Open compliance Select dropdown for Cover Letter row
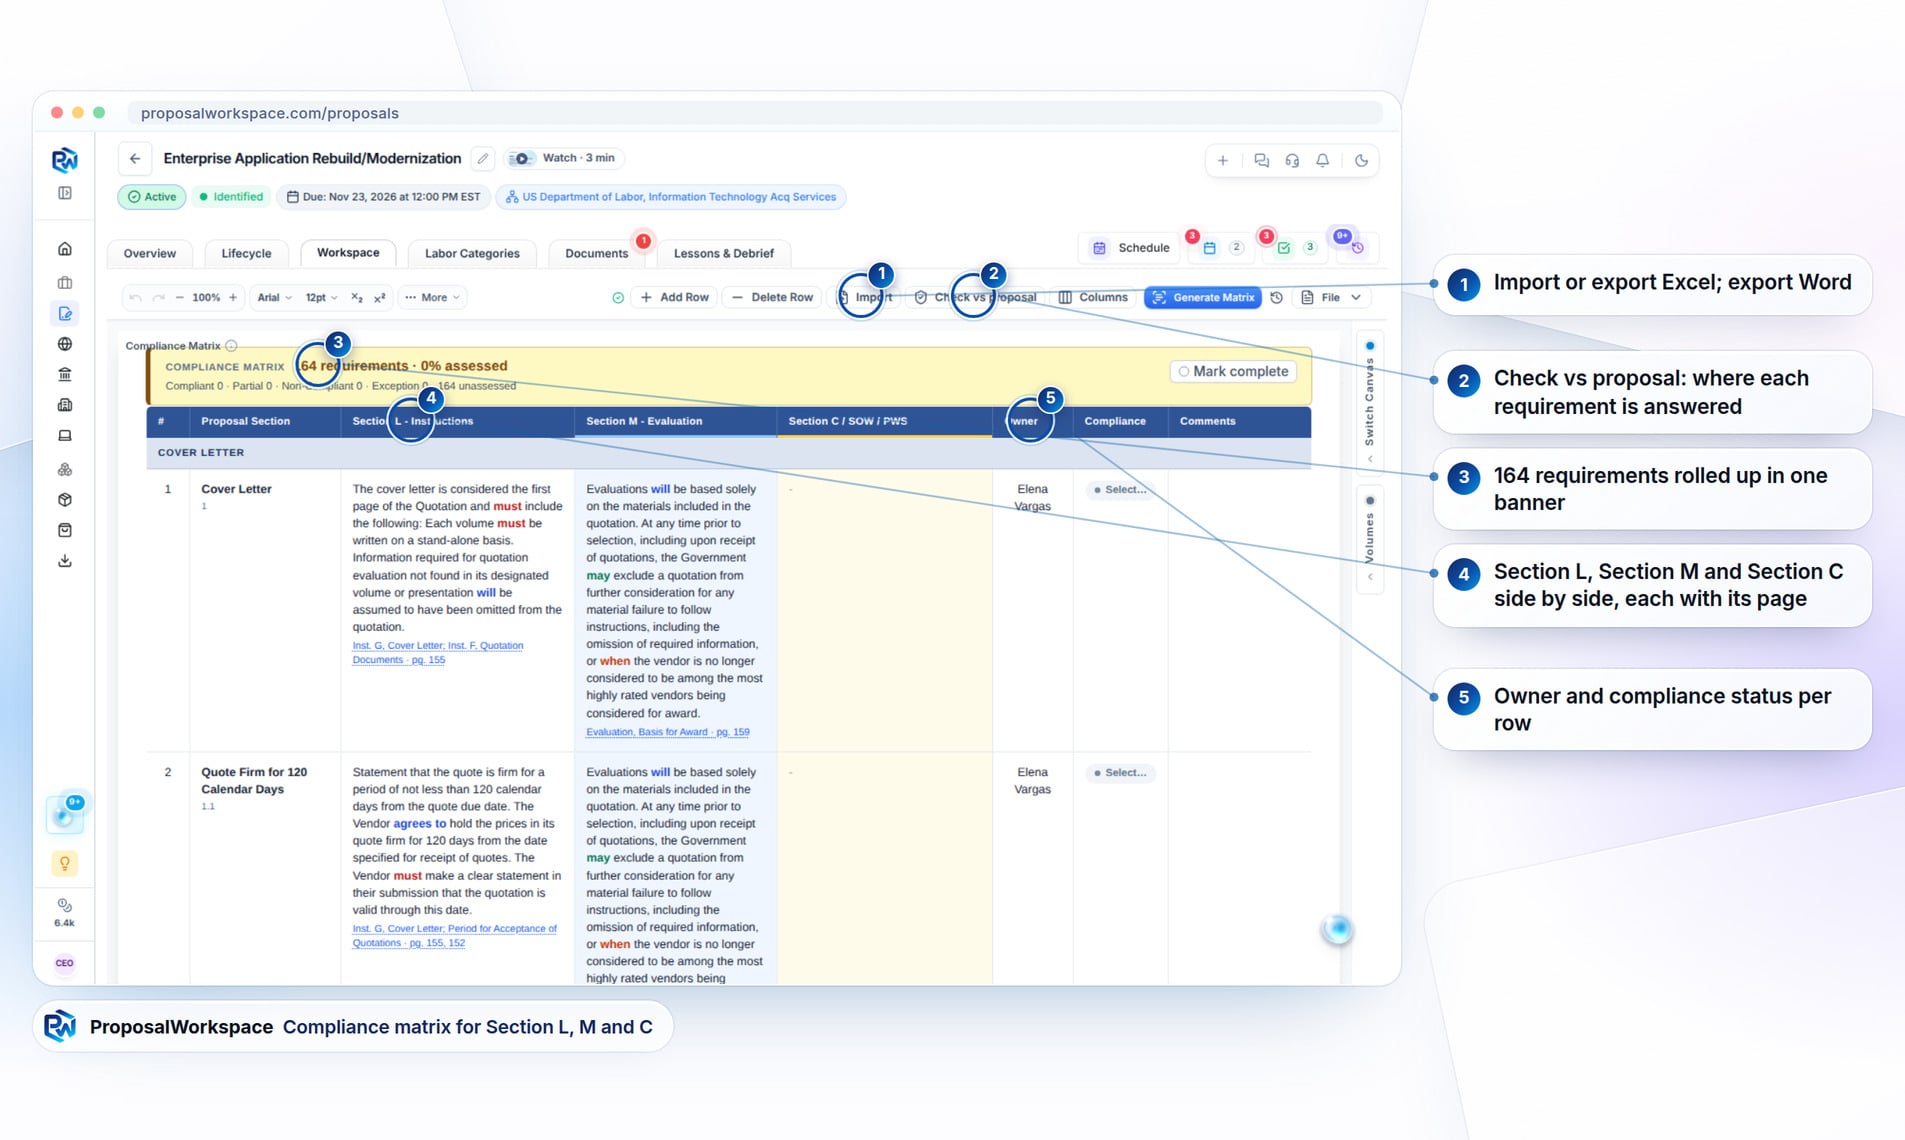The image size is (1905, 1140). coord(1120,490)
